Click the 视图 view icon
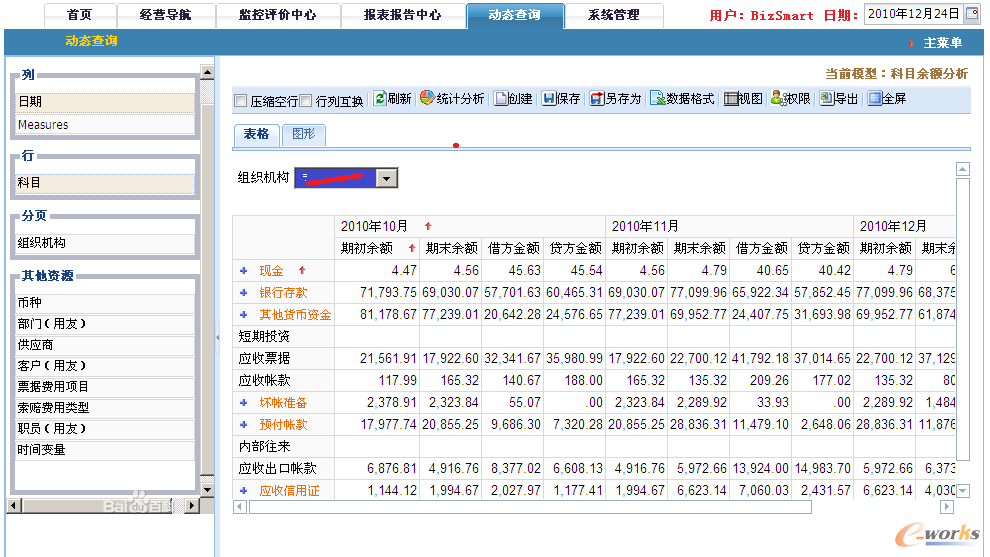 731,99
